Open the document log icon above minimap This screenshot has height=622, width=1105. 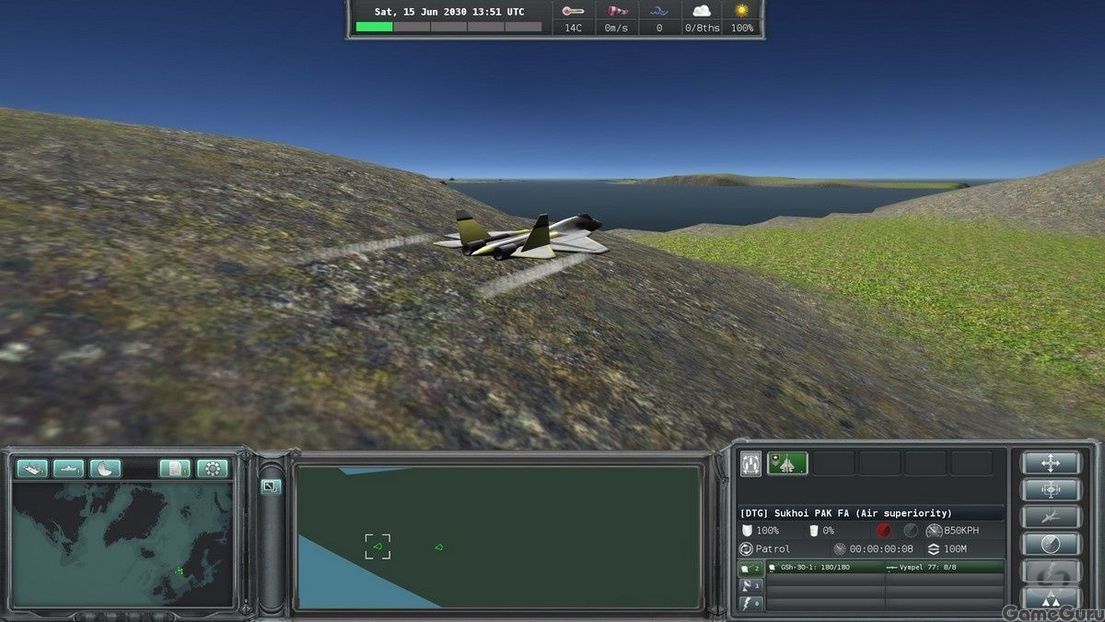[x=175, y=468]
